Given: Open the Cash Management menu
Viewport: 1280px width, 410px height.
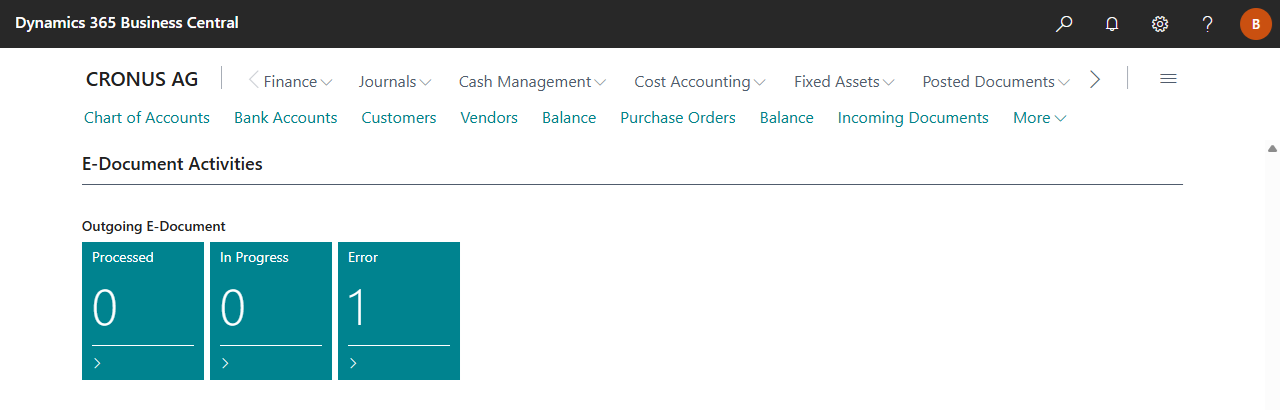Looking at the screenshot, I should point(532,82).
